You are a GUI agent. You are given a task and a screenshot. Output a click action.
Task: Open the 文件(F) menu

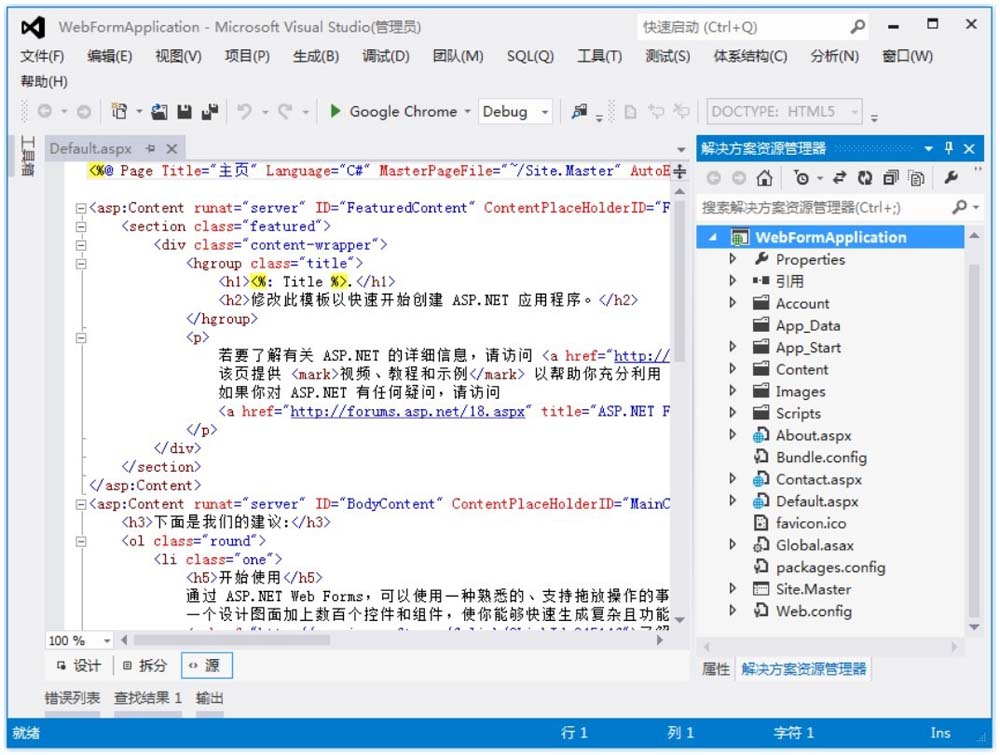(x=42, y=56)
